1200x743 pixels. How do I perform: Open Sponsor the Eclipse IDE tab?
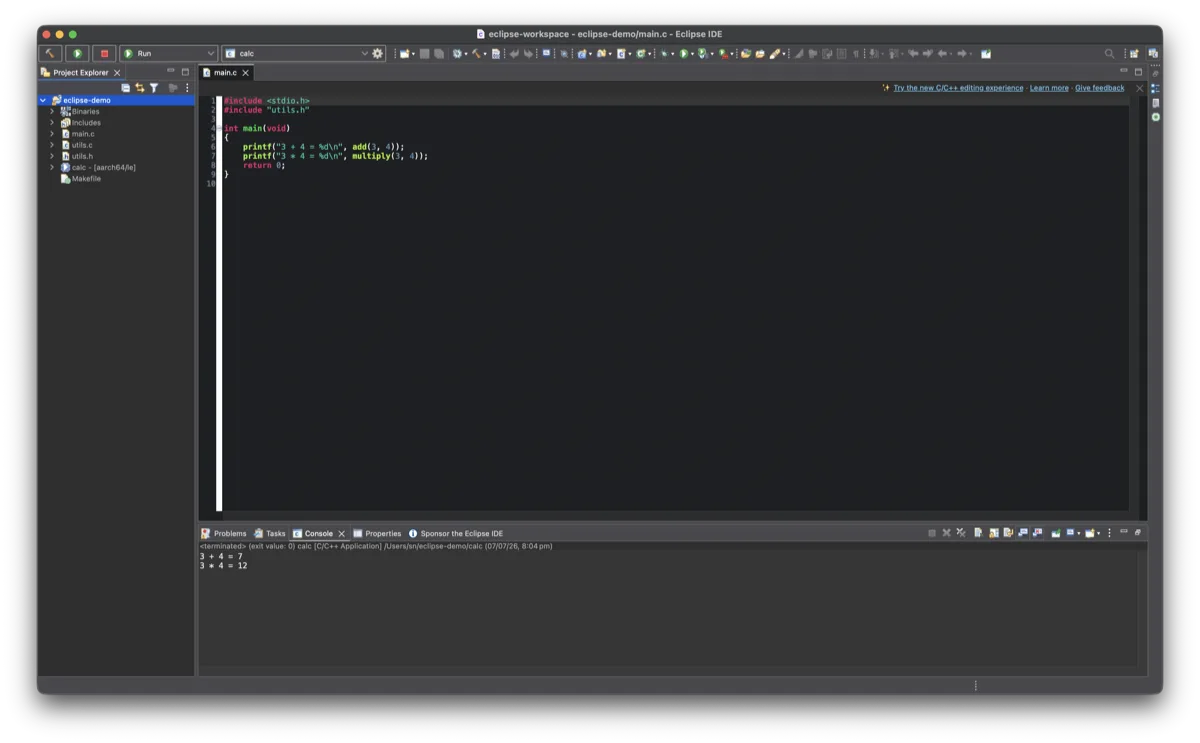pos(456,533)
